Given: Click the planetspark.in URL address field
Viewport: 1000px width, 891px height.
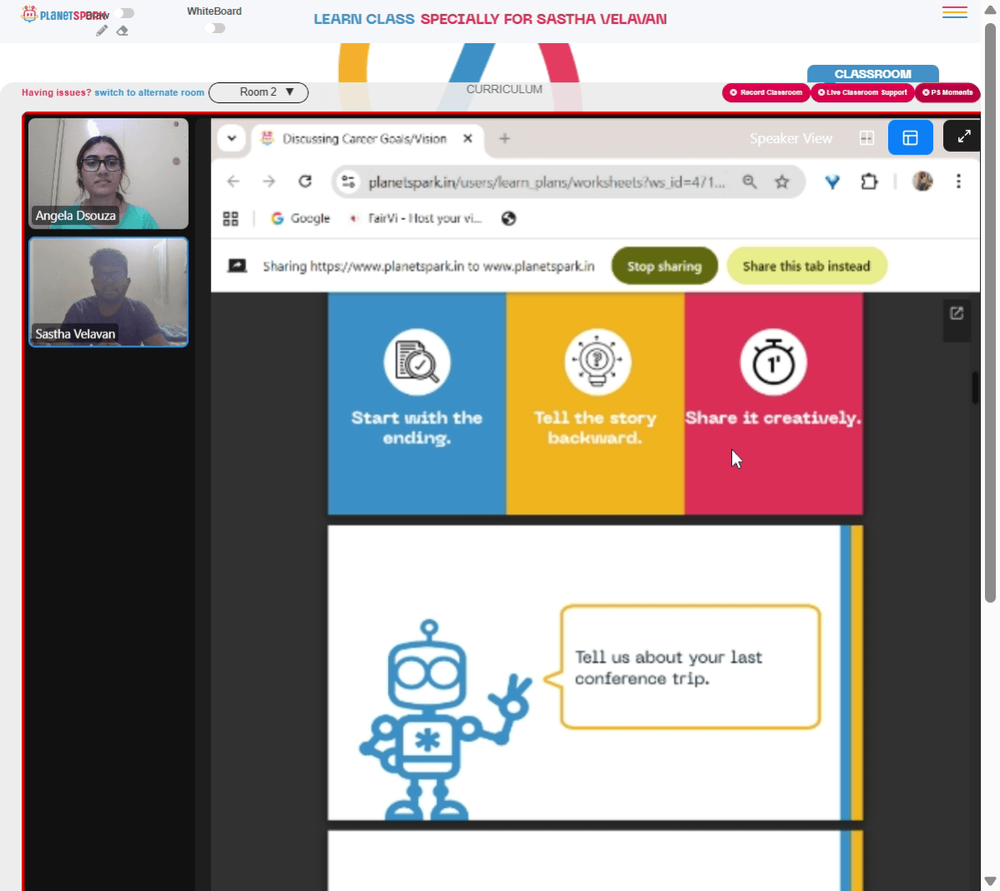Looking at the screenshot, I should point(547,182).
